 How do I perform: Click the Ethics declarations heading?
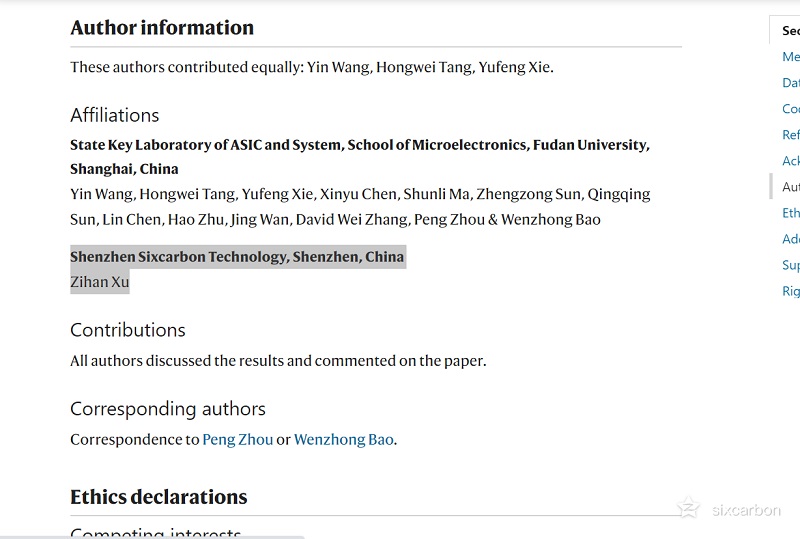[159, 497]
